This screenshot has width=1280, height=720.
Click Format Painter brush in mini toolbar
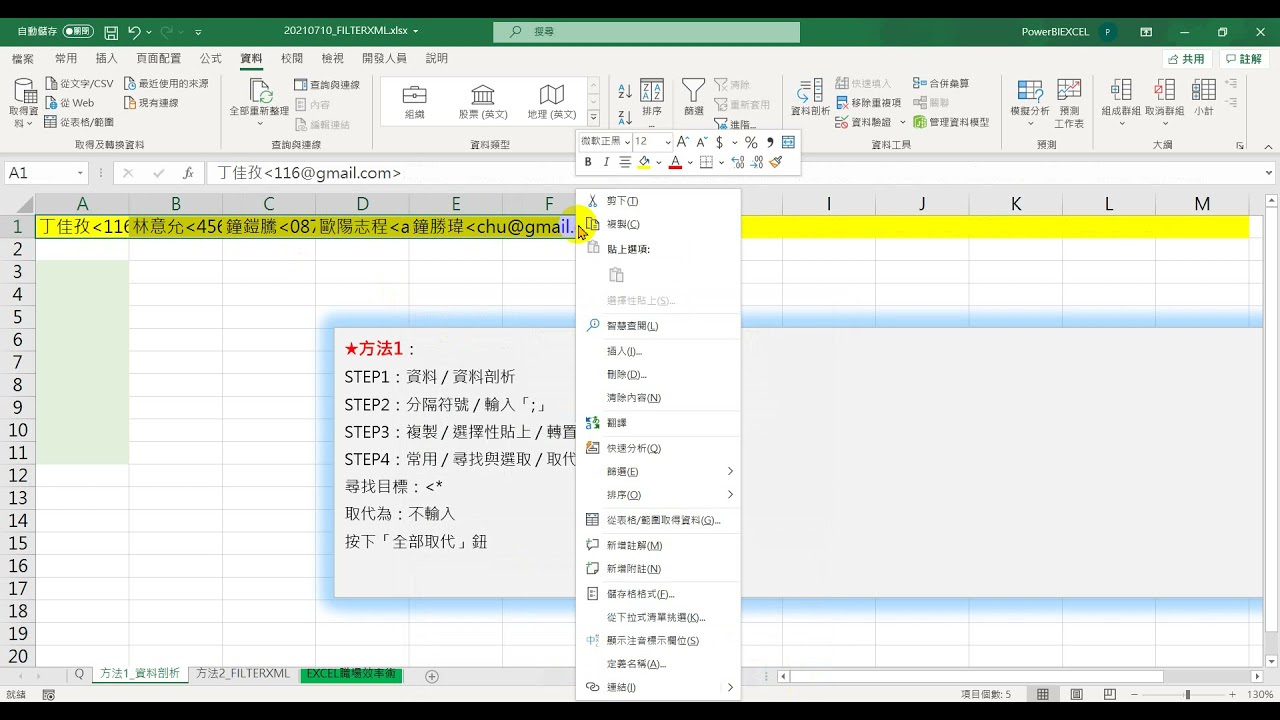click(776, 162)
